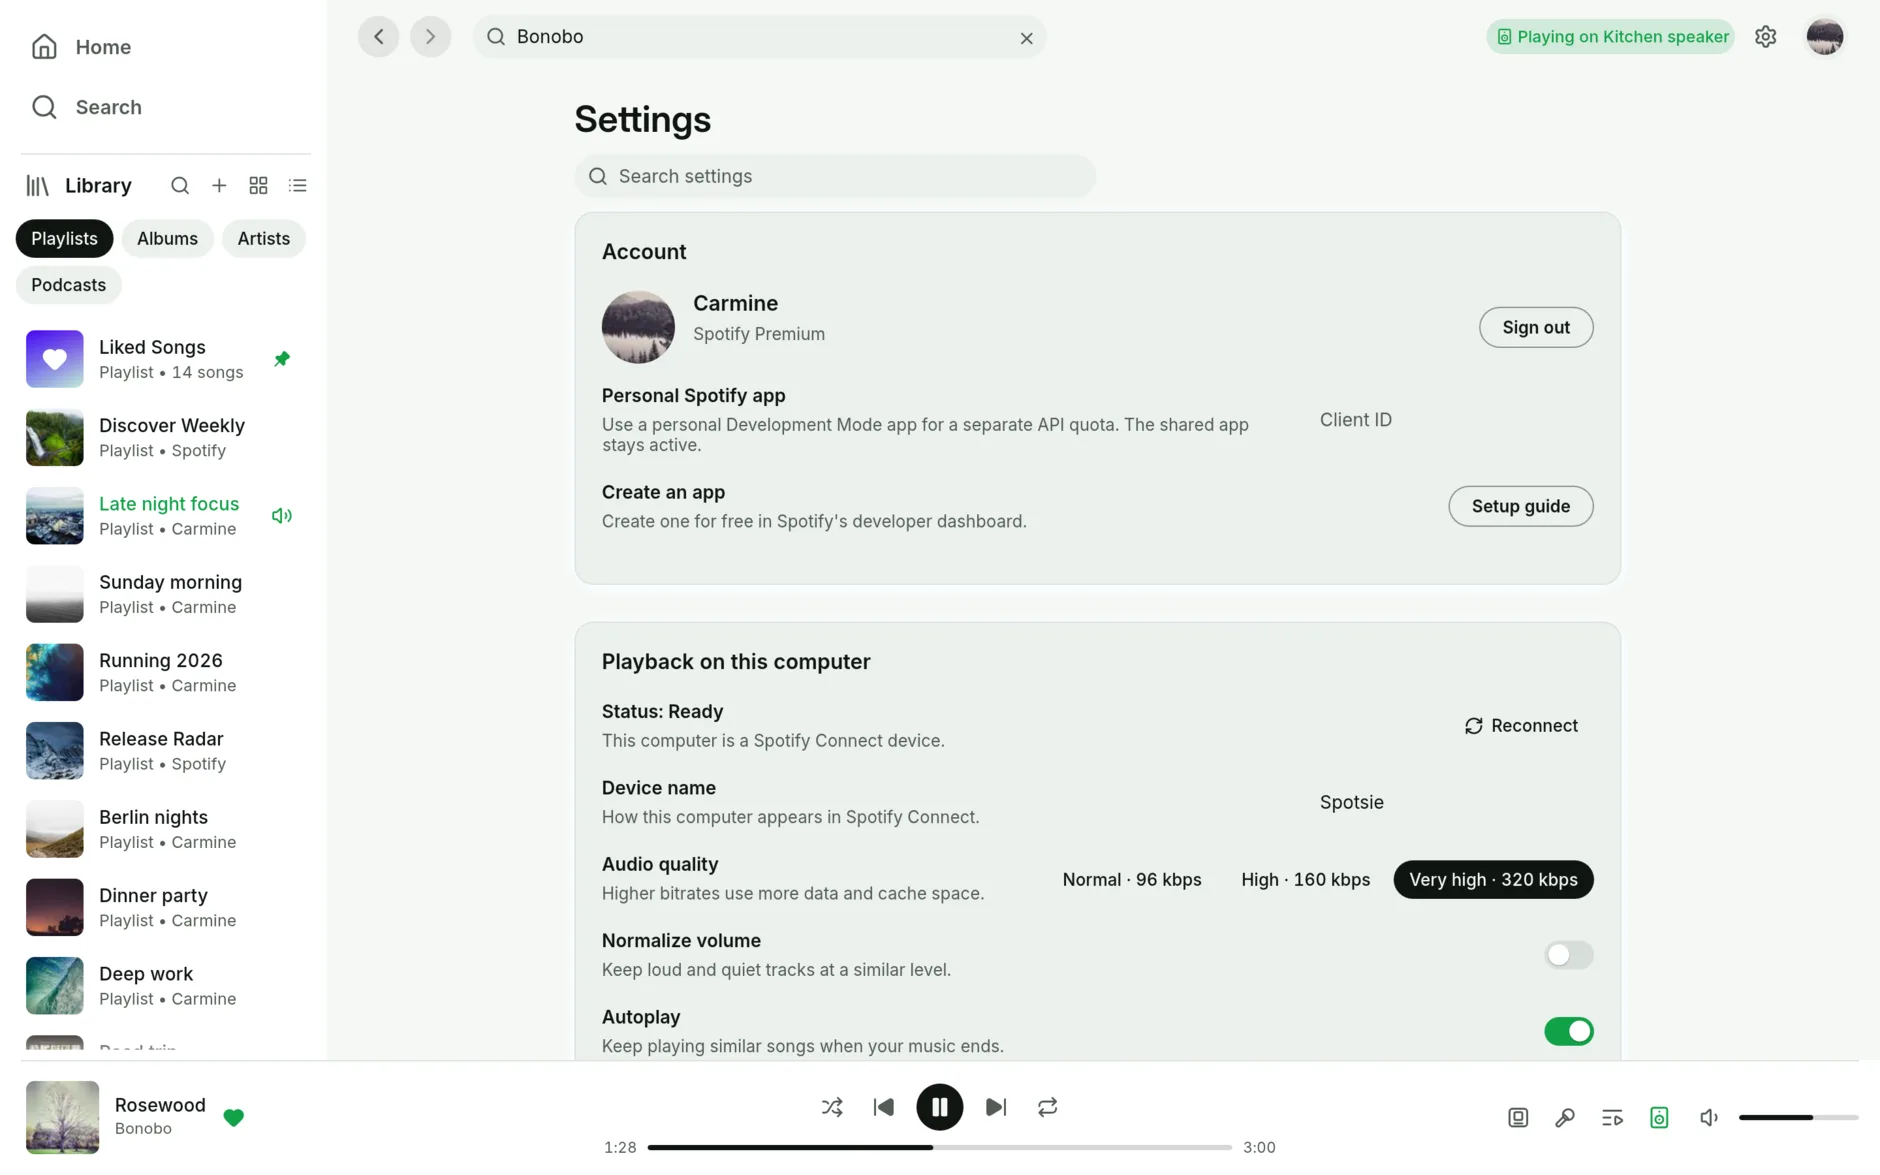Toggle shuffle playback

[x=832, y=1107]
